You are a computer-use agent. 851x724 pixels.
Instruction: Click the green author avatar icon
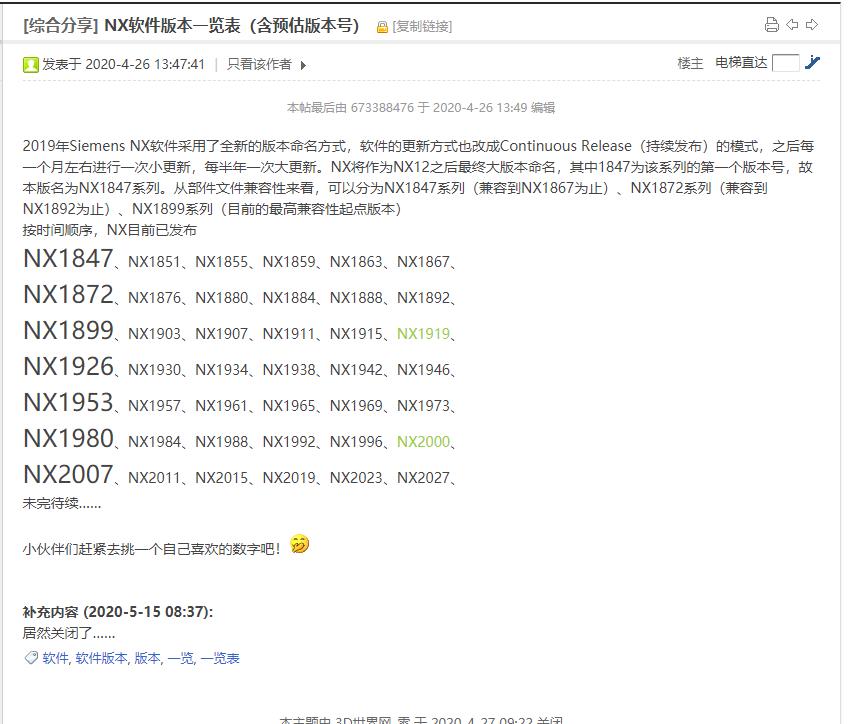30,65
